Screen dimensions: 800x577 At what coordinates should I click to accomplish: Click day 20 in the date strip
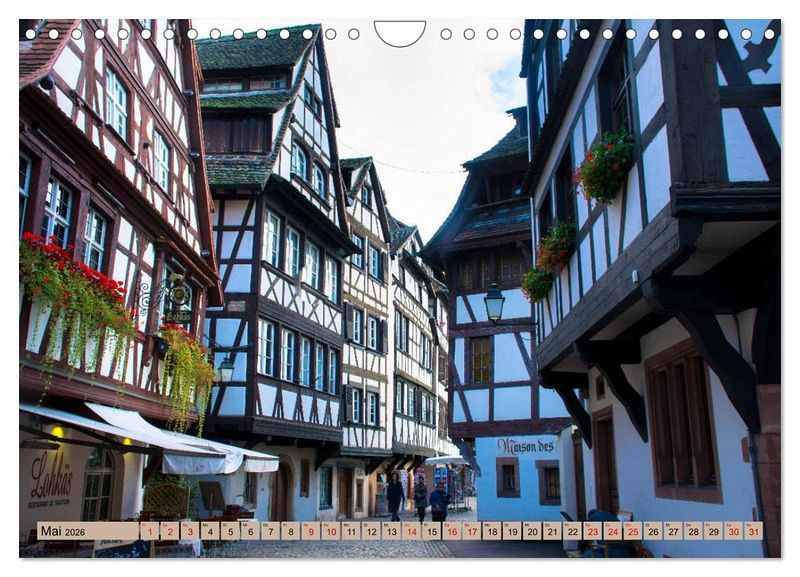[x=531, y=531]
